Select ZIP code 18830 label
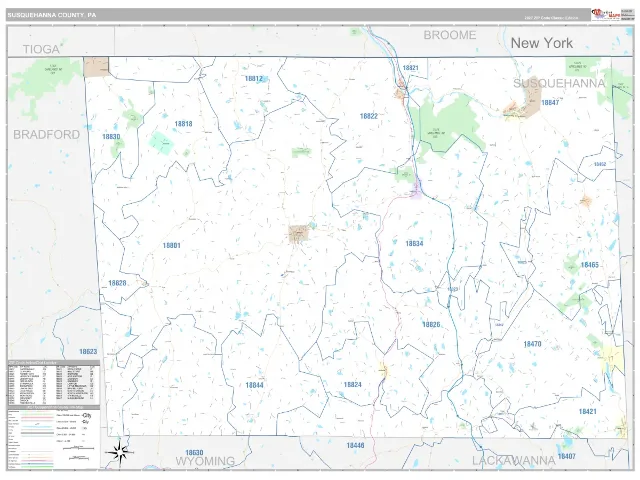 pos(111,137)
